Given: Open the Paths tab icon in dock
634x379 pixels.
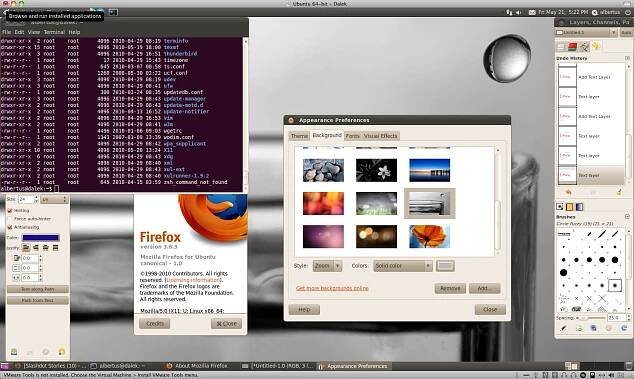Looking at the screenshot, I should pos(584,47).
